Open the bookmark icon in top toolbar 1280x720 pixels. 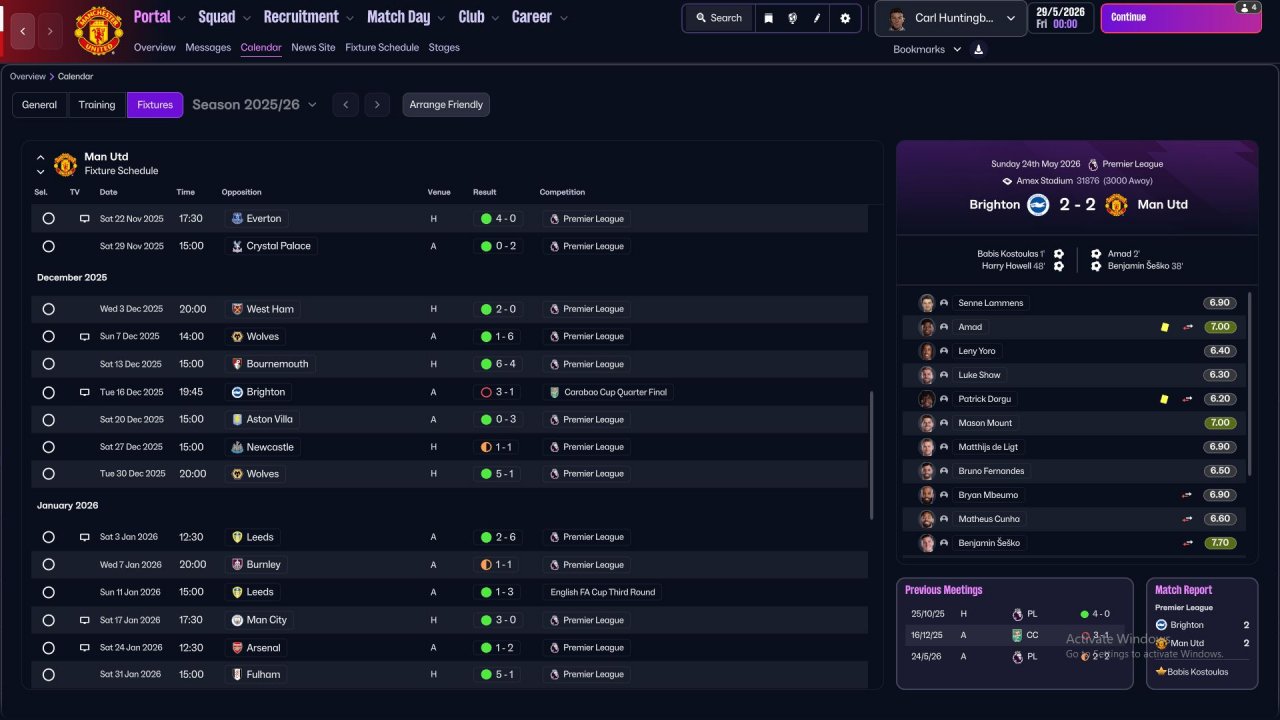(x=768, y=18)
